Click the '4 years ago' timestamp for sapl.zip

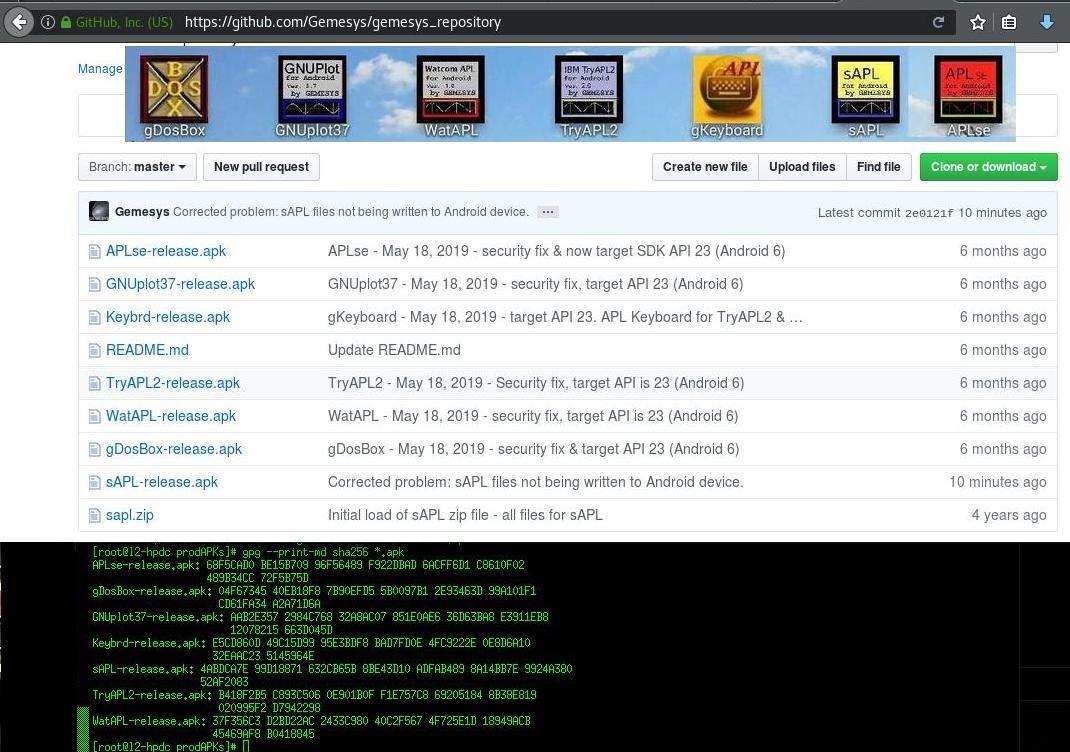[1009, 515]
